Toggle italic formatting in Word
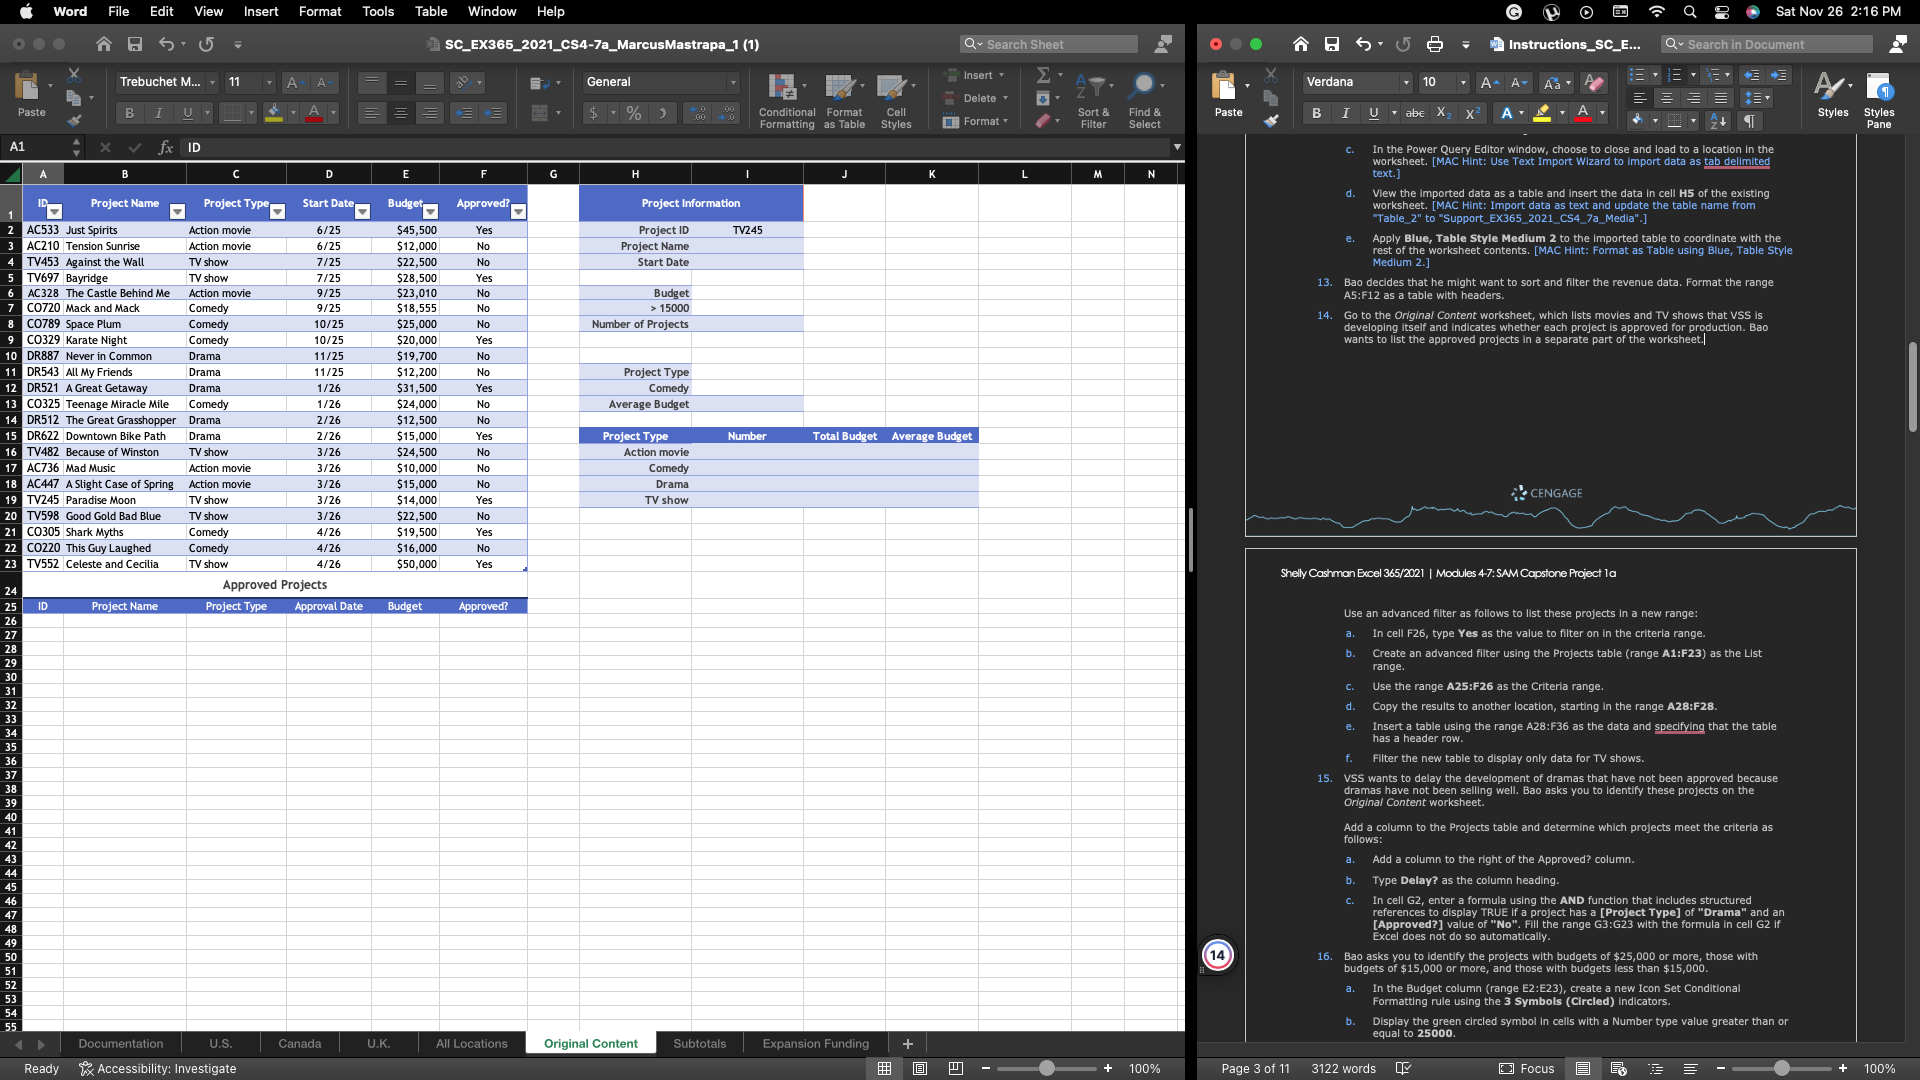 (1345, 113)
